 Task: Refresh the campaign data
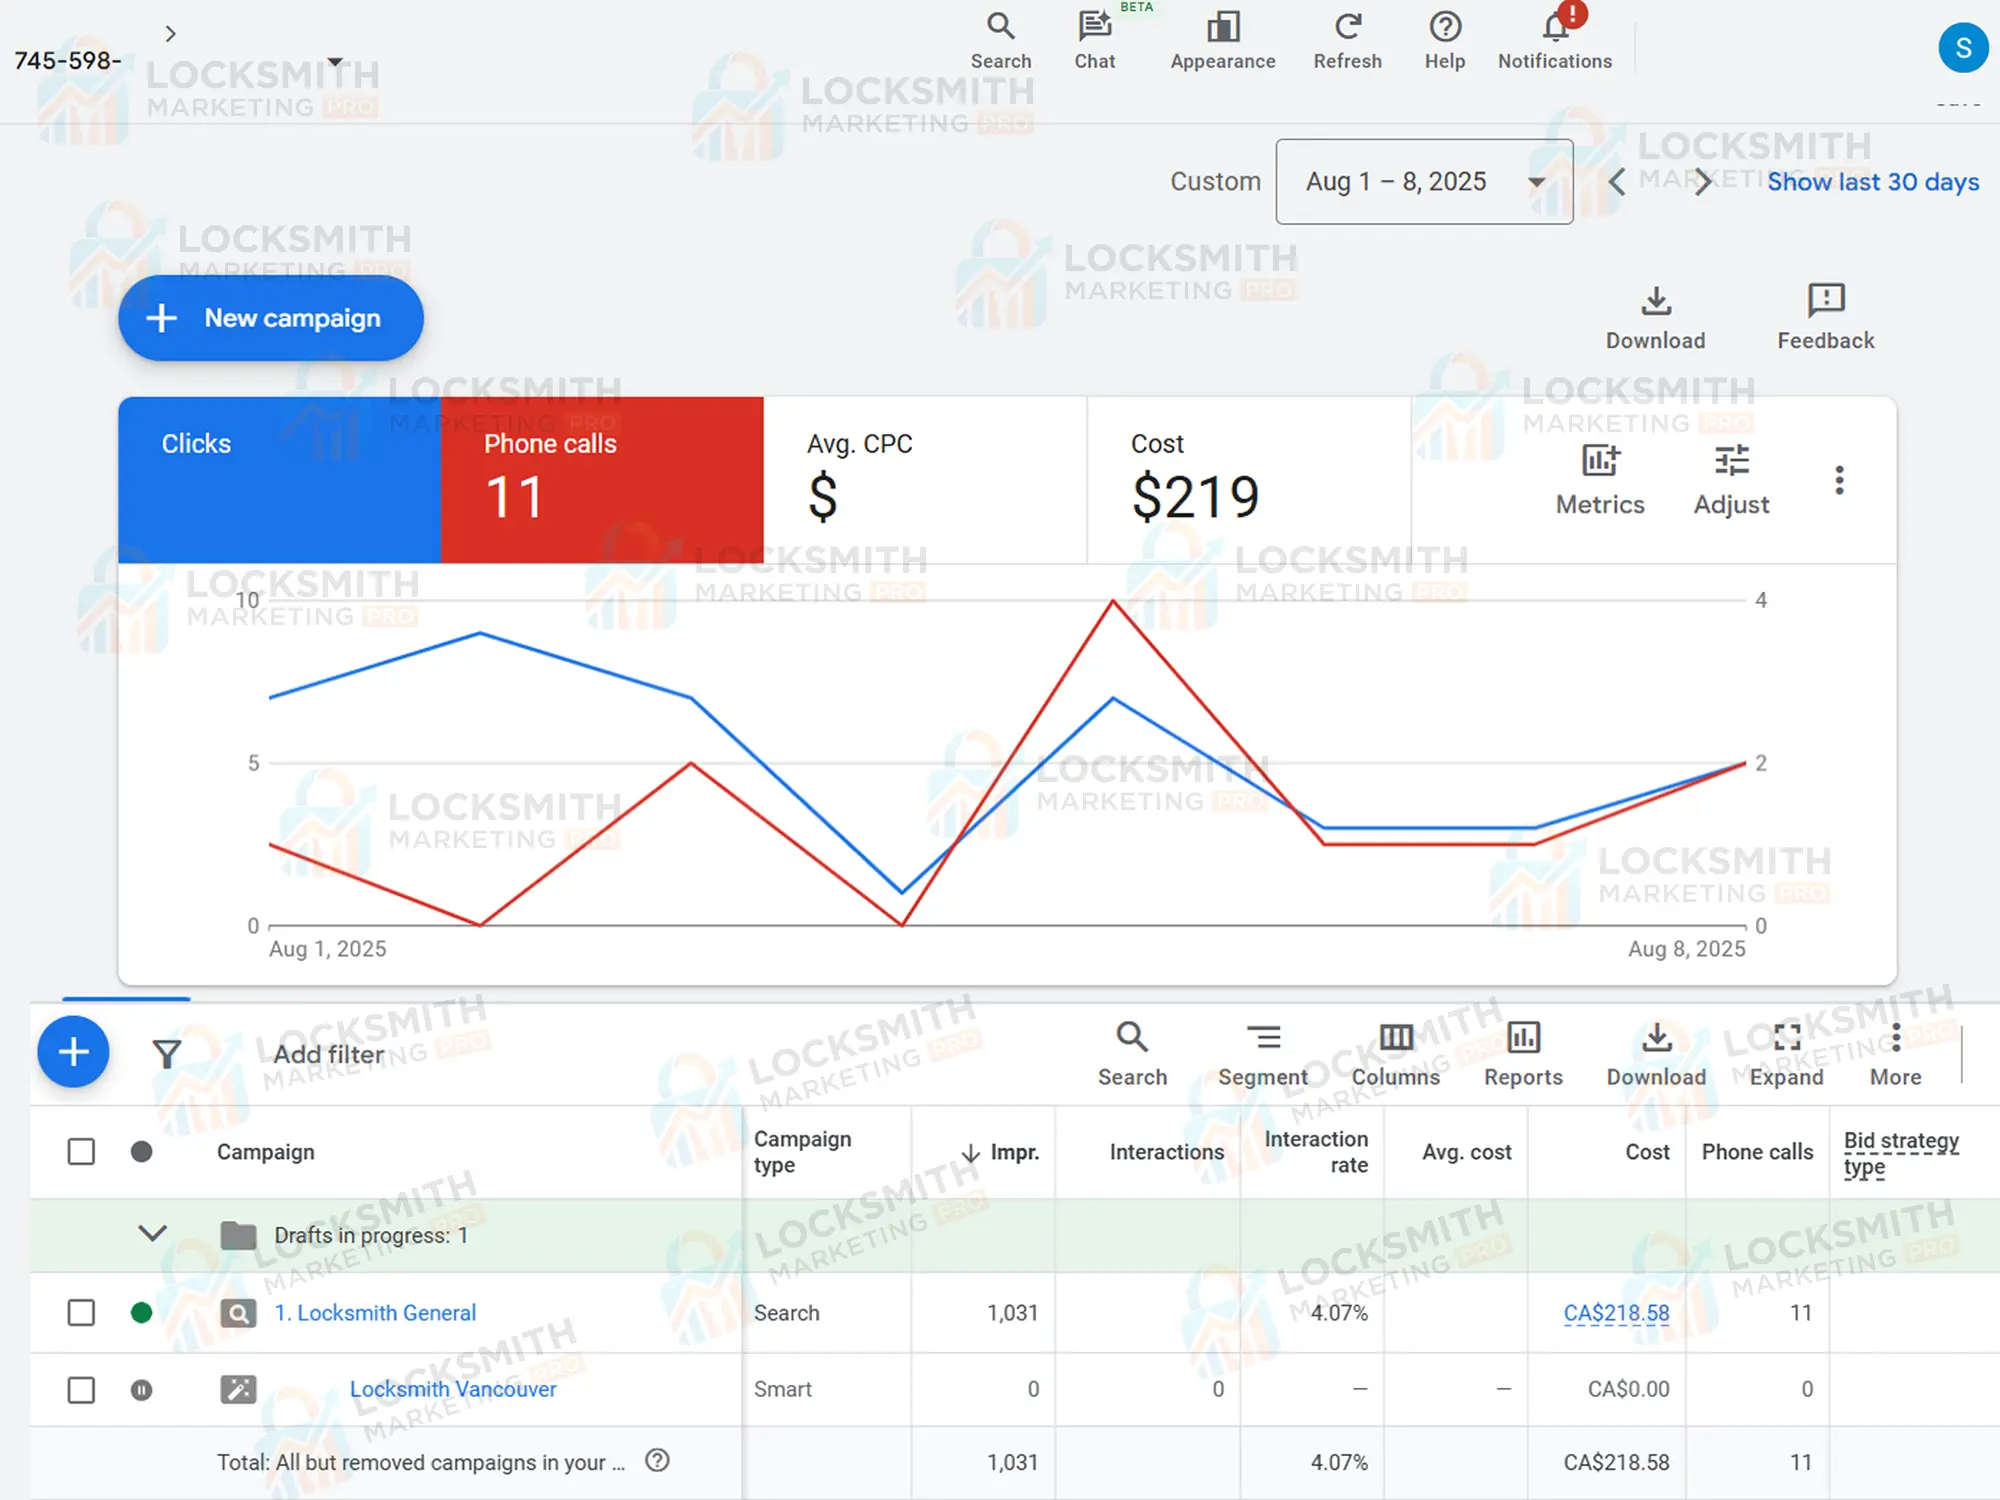1347,40
